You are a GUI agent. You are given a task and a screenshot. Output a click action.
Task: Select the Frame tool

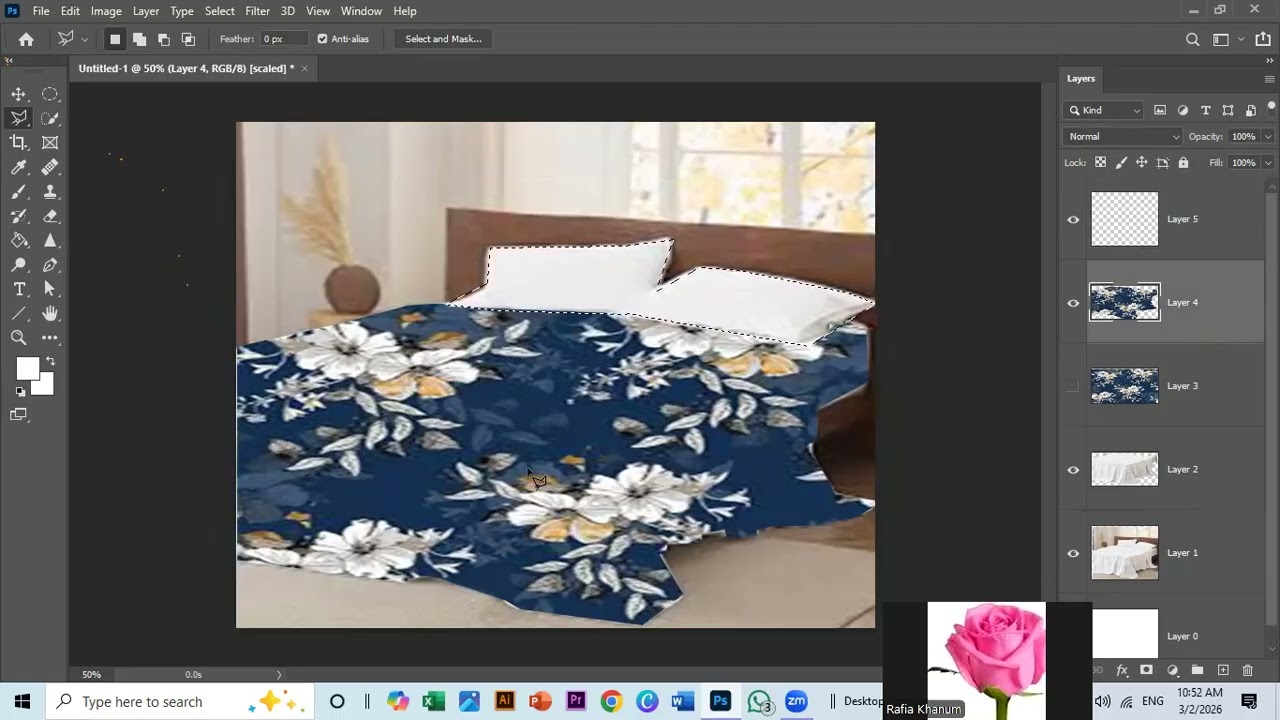click(x=50, y=143)
